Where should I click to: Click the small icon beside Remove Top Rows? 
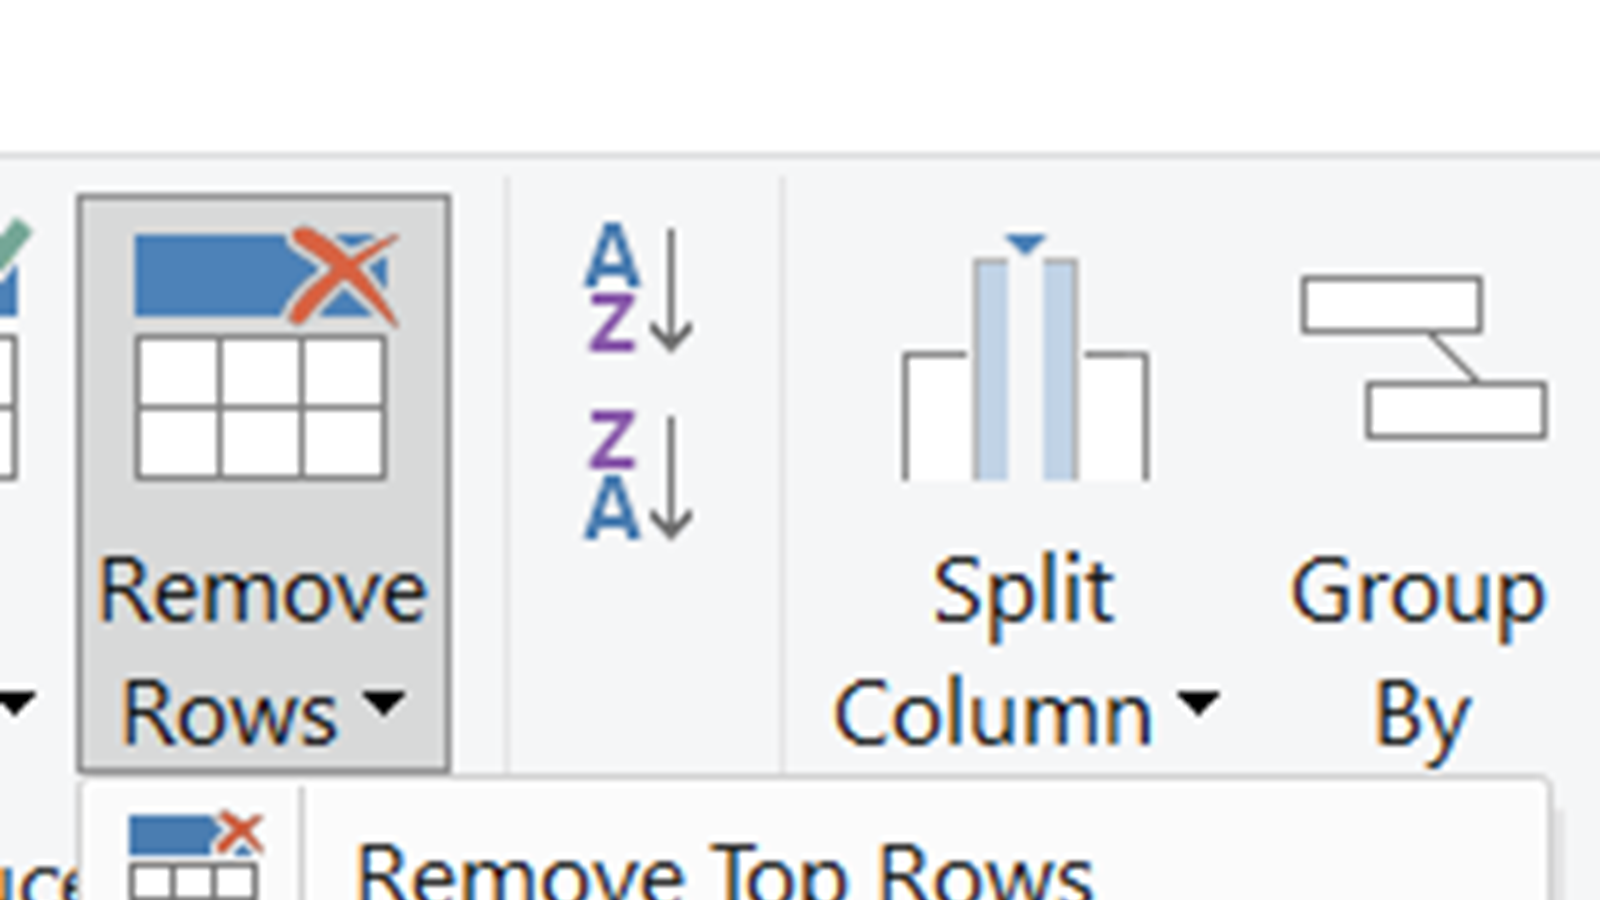(195, 856)
